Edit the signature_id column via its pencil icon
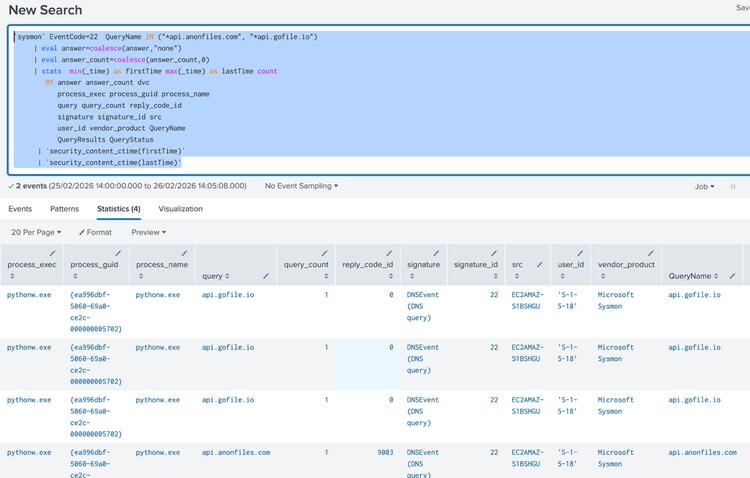Image resolution: width=750 pixels, height=478 pixels. pyautogui.click(x=494, y=254)
